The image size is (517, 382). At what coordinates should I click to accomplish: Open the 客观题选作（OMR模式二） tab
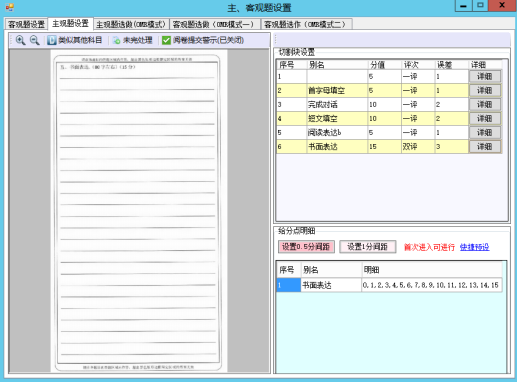pos(306,24)
